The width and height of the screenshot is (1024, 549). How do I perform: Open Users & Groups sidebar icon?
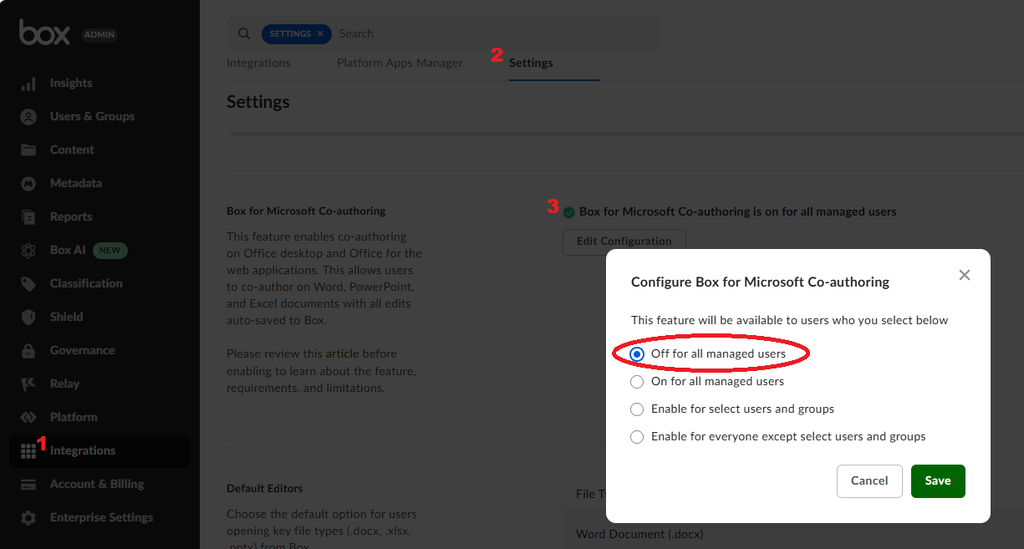[29, 117]
